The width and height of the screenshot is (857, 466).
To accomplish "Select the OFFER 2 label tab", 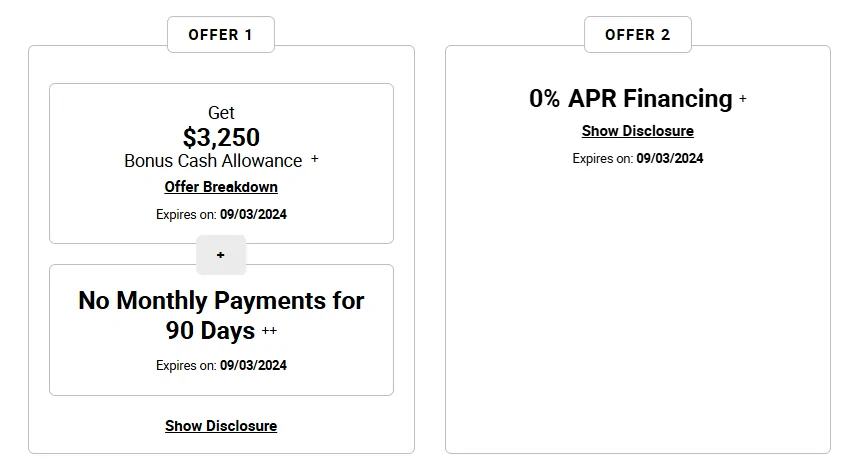I will click(x=638, y=34).
